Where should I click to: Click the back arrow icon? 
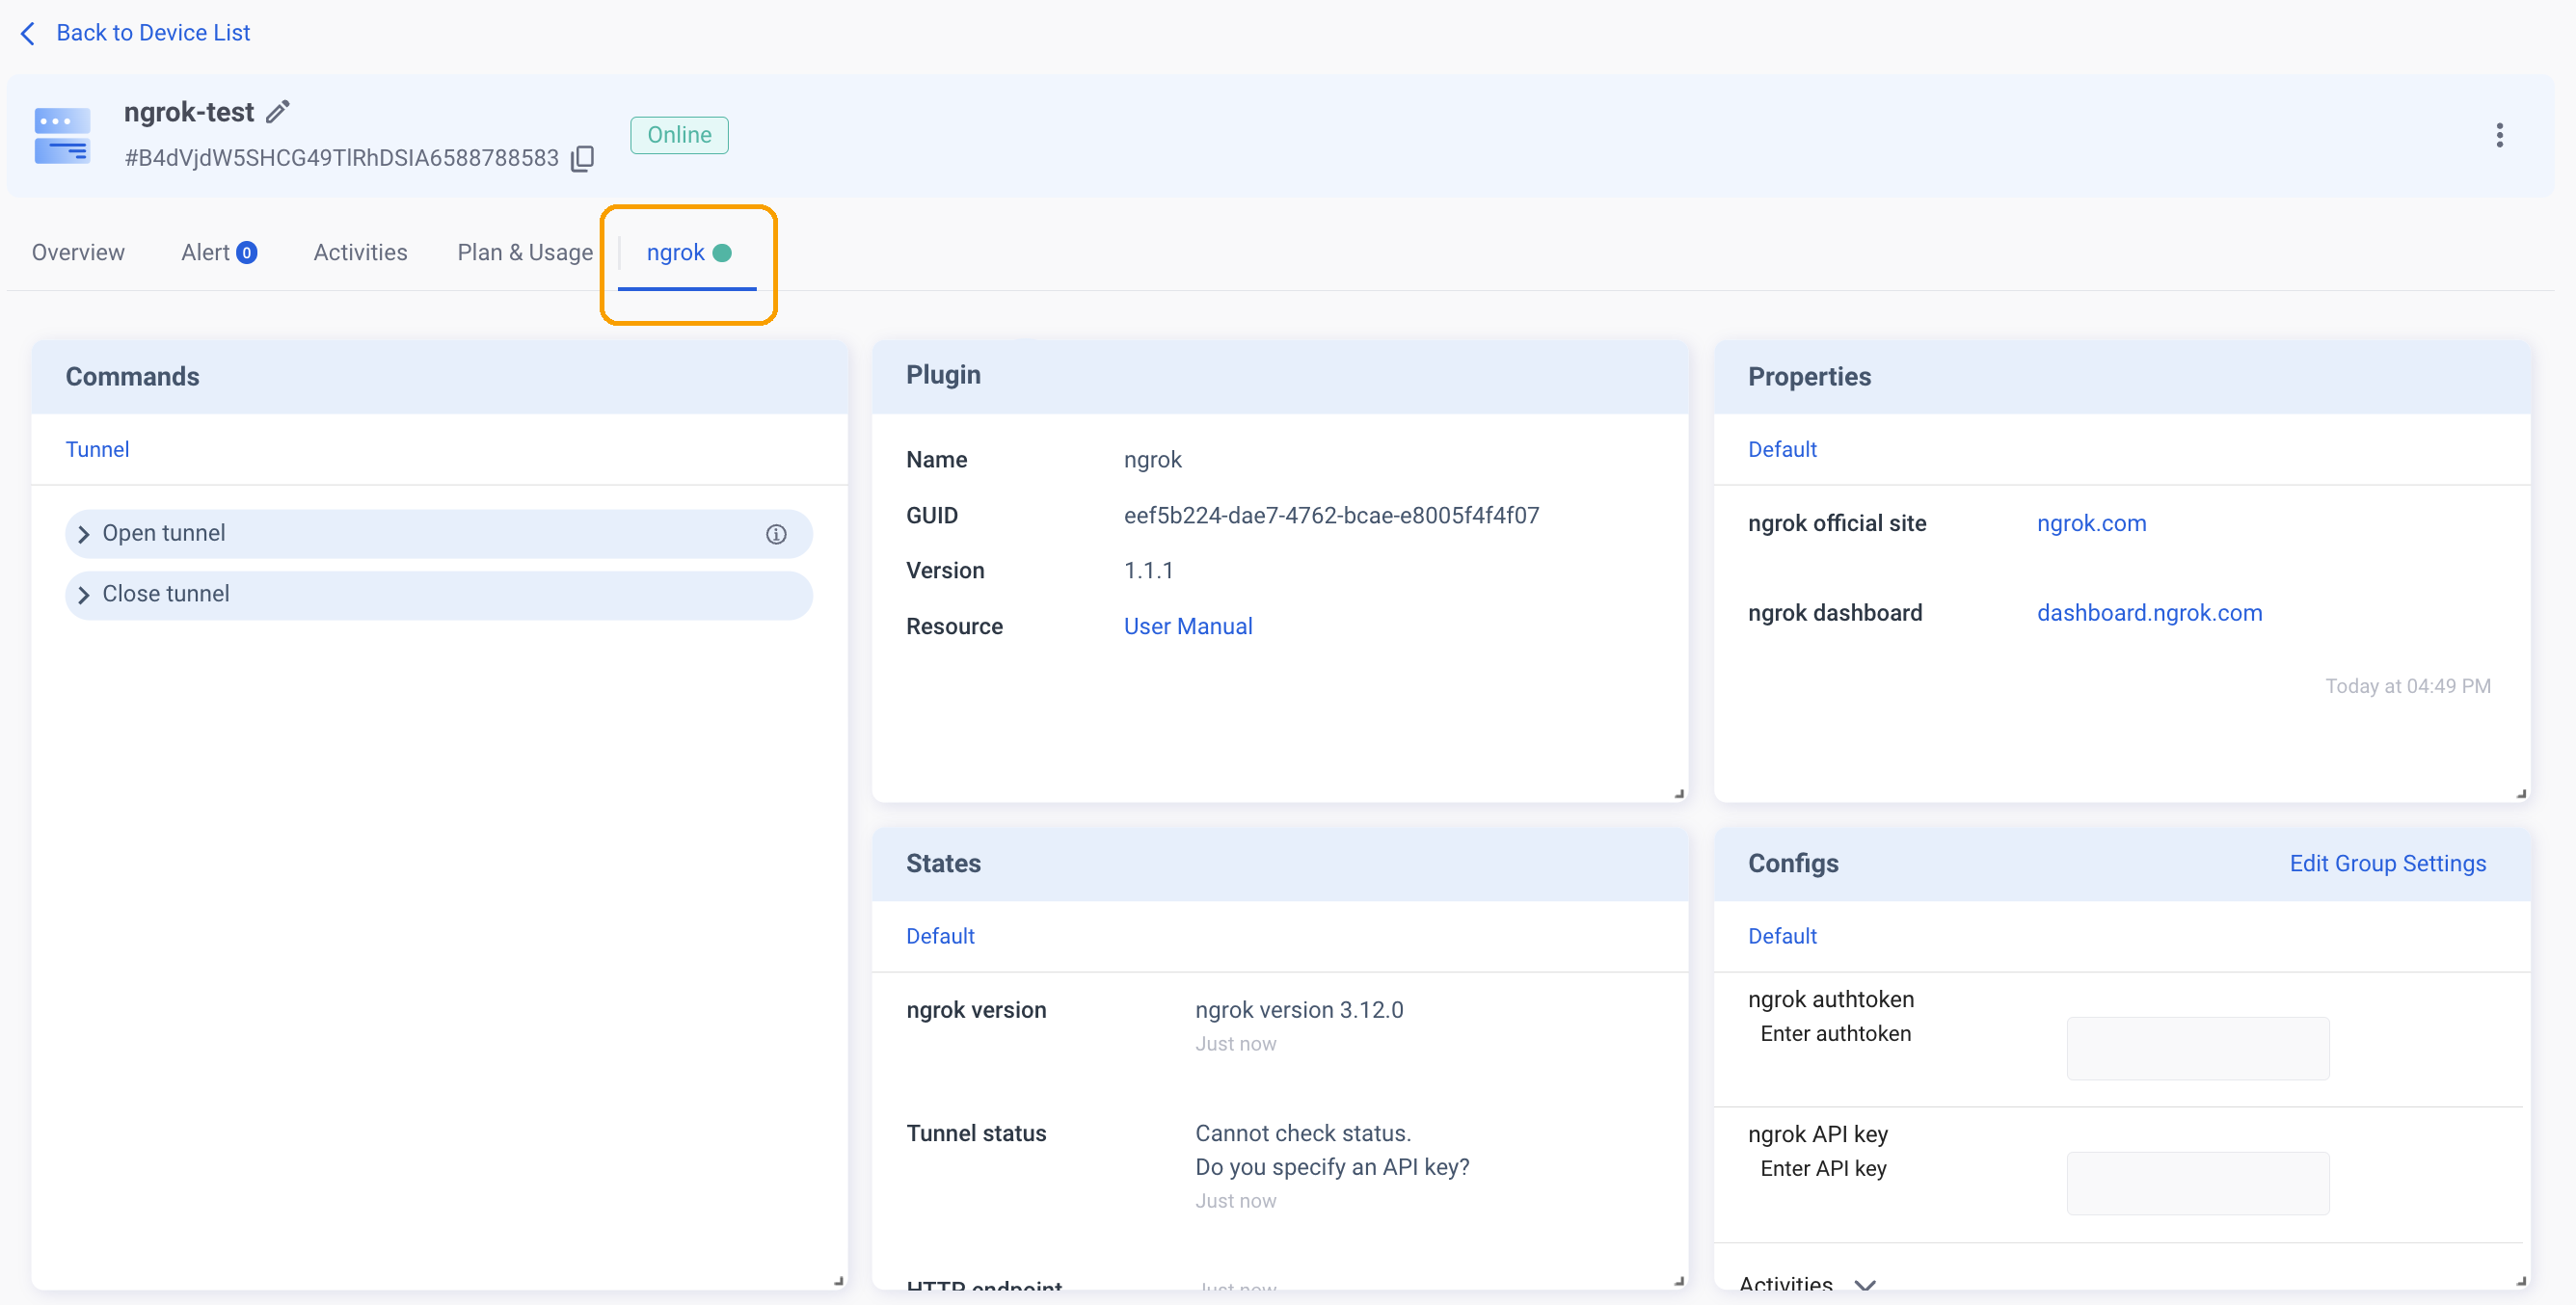pos(28,33)
